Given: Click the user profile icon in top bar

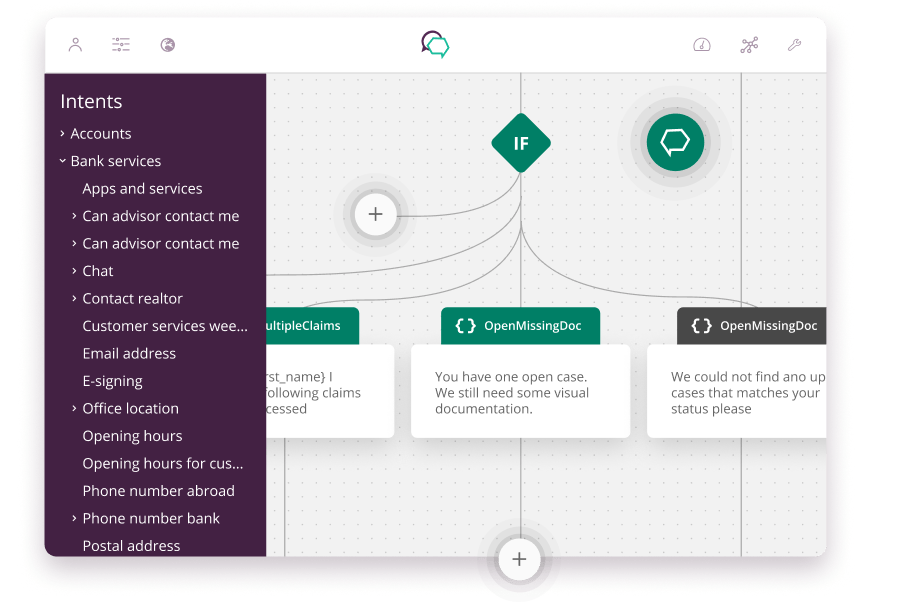Looking at the screenshot, I should [75, 45].
